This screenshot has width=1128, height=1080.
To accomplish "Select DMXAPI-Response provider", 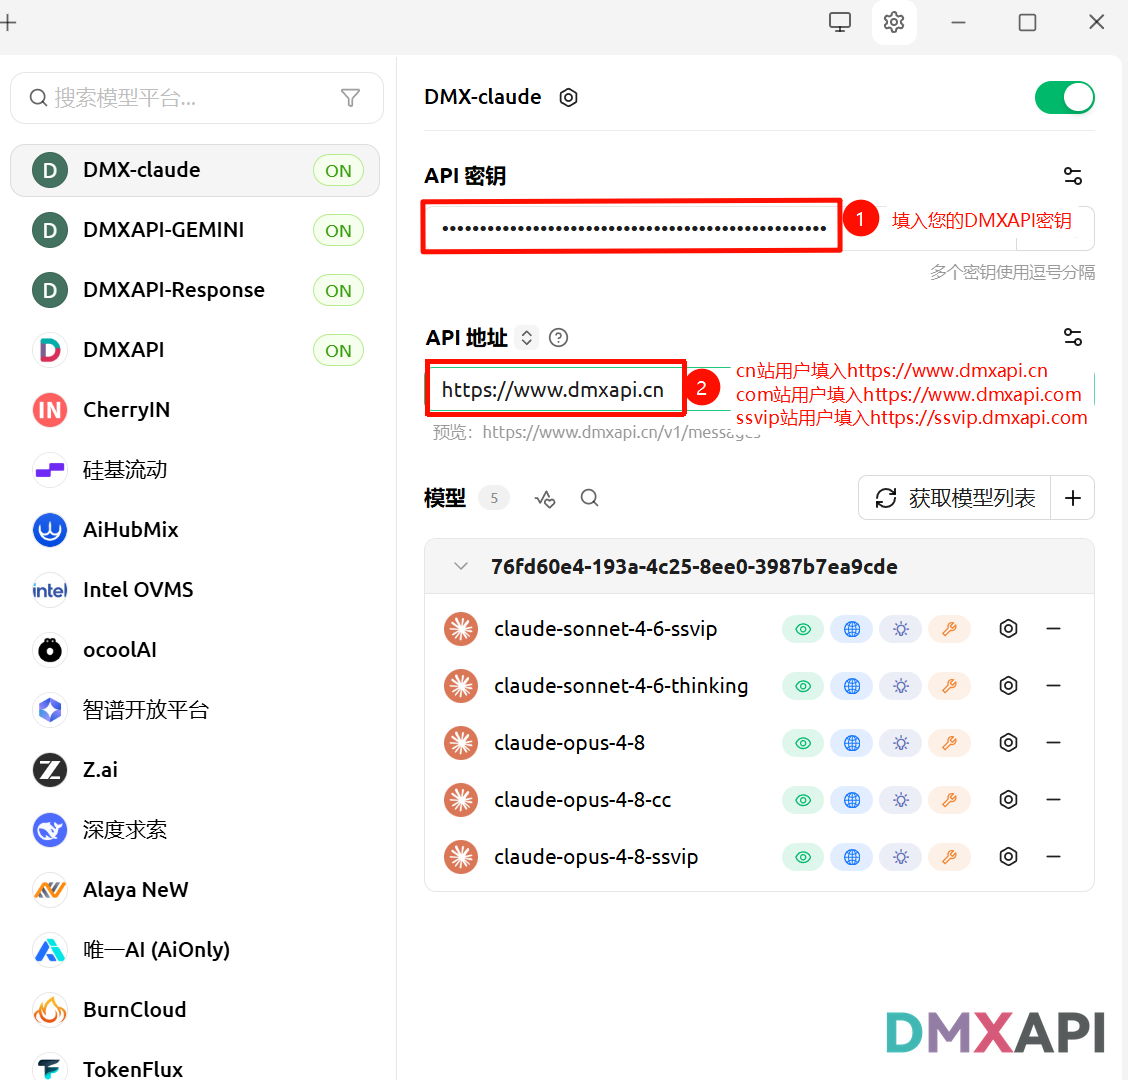I will coord(195,290).
